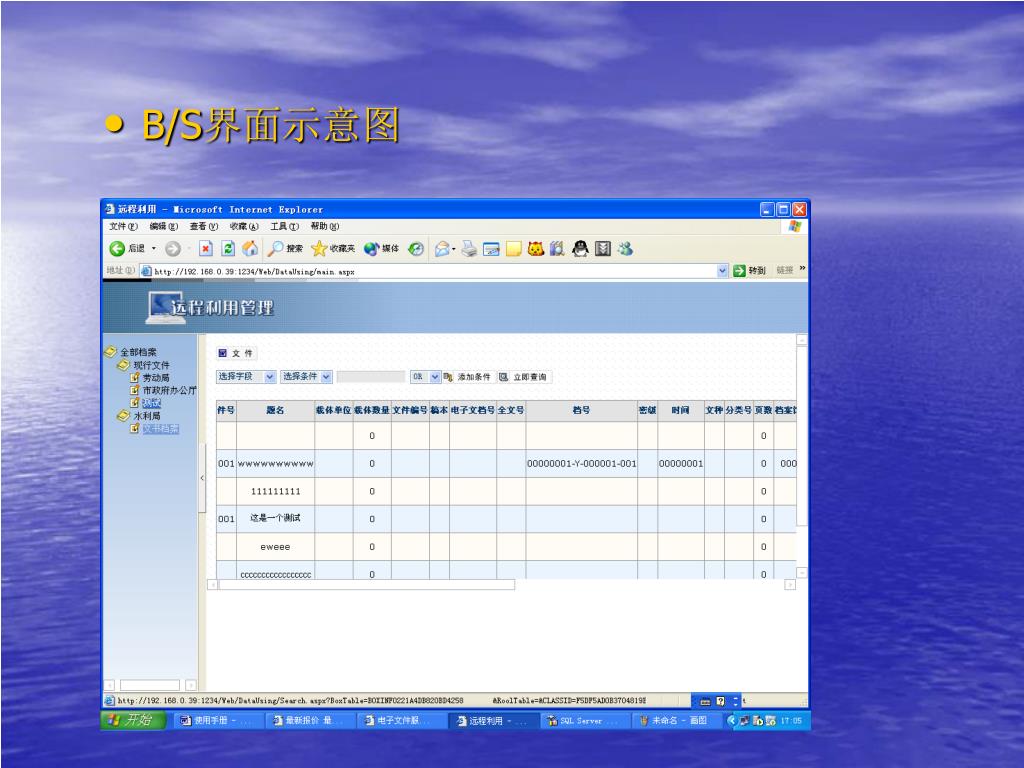Click the search value input field

point(371,377)
